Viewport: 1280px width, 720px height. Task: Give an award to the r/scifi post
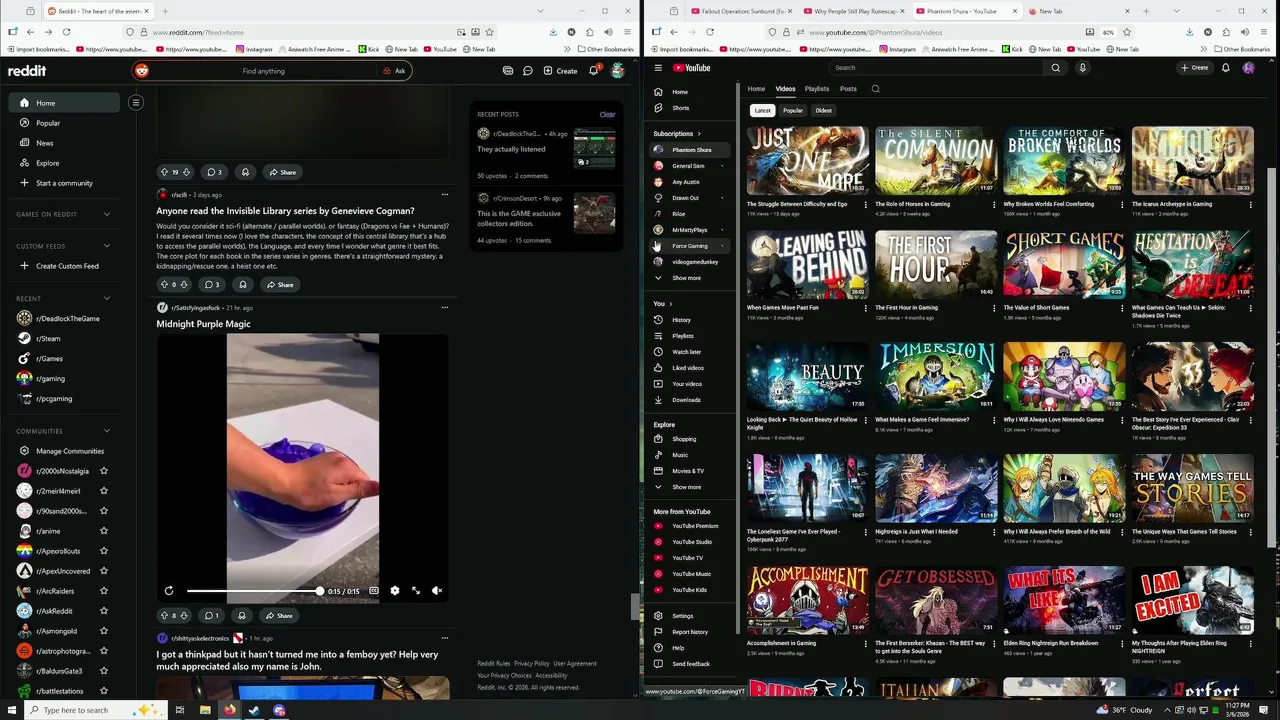(243, 285)
